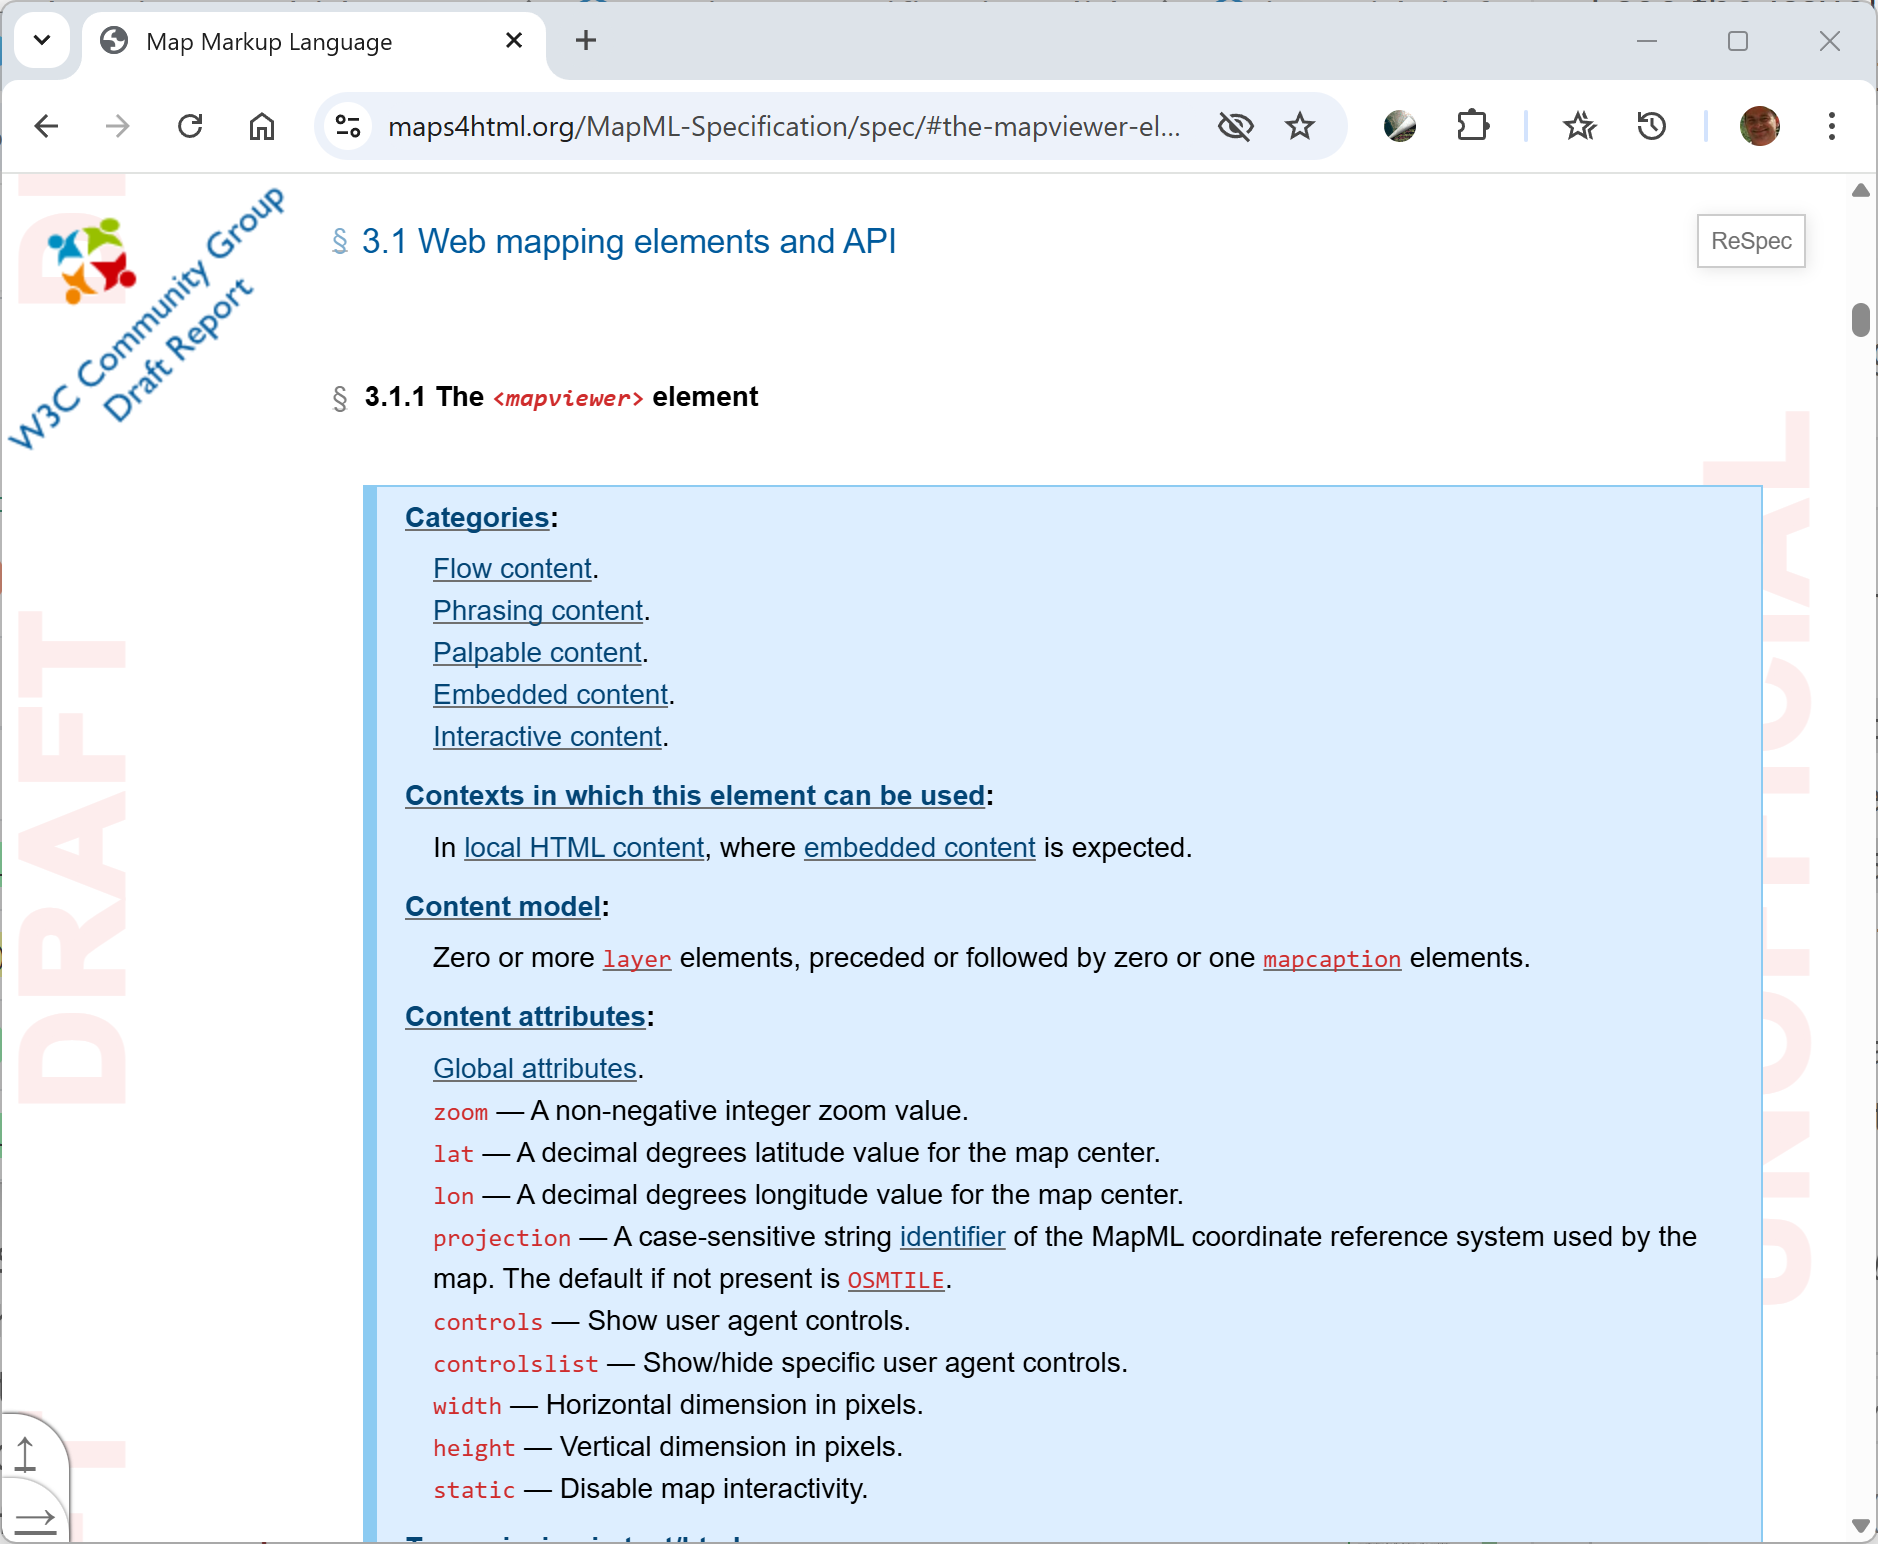
Task: Open the browser history icon
Action: [1650, 126]
